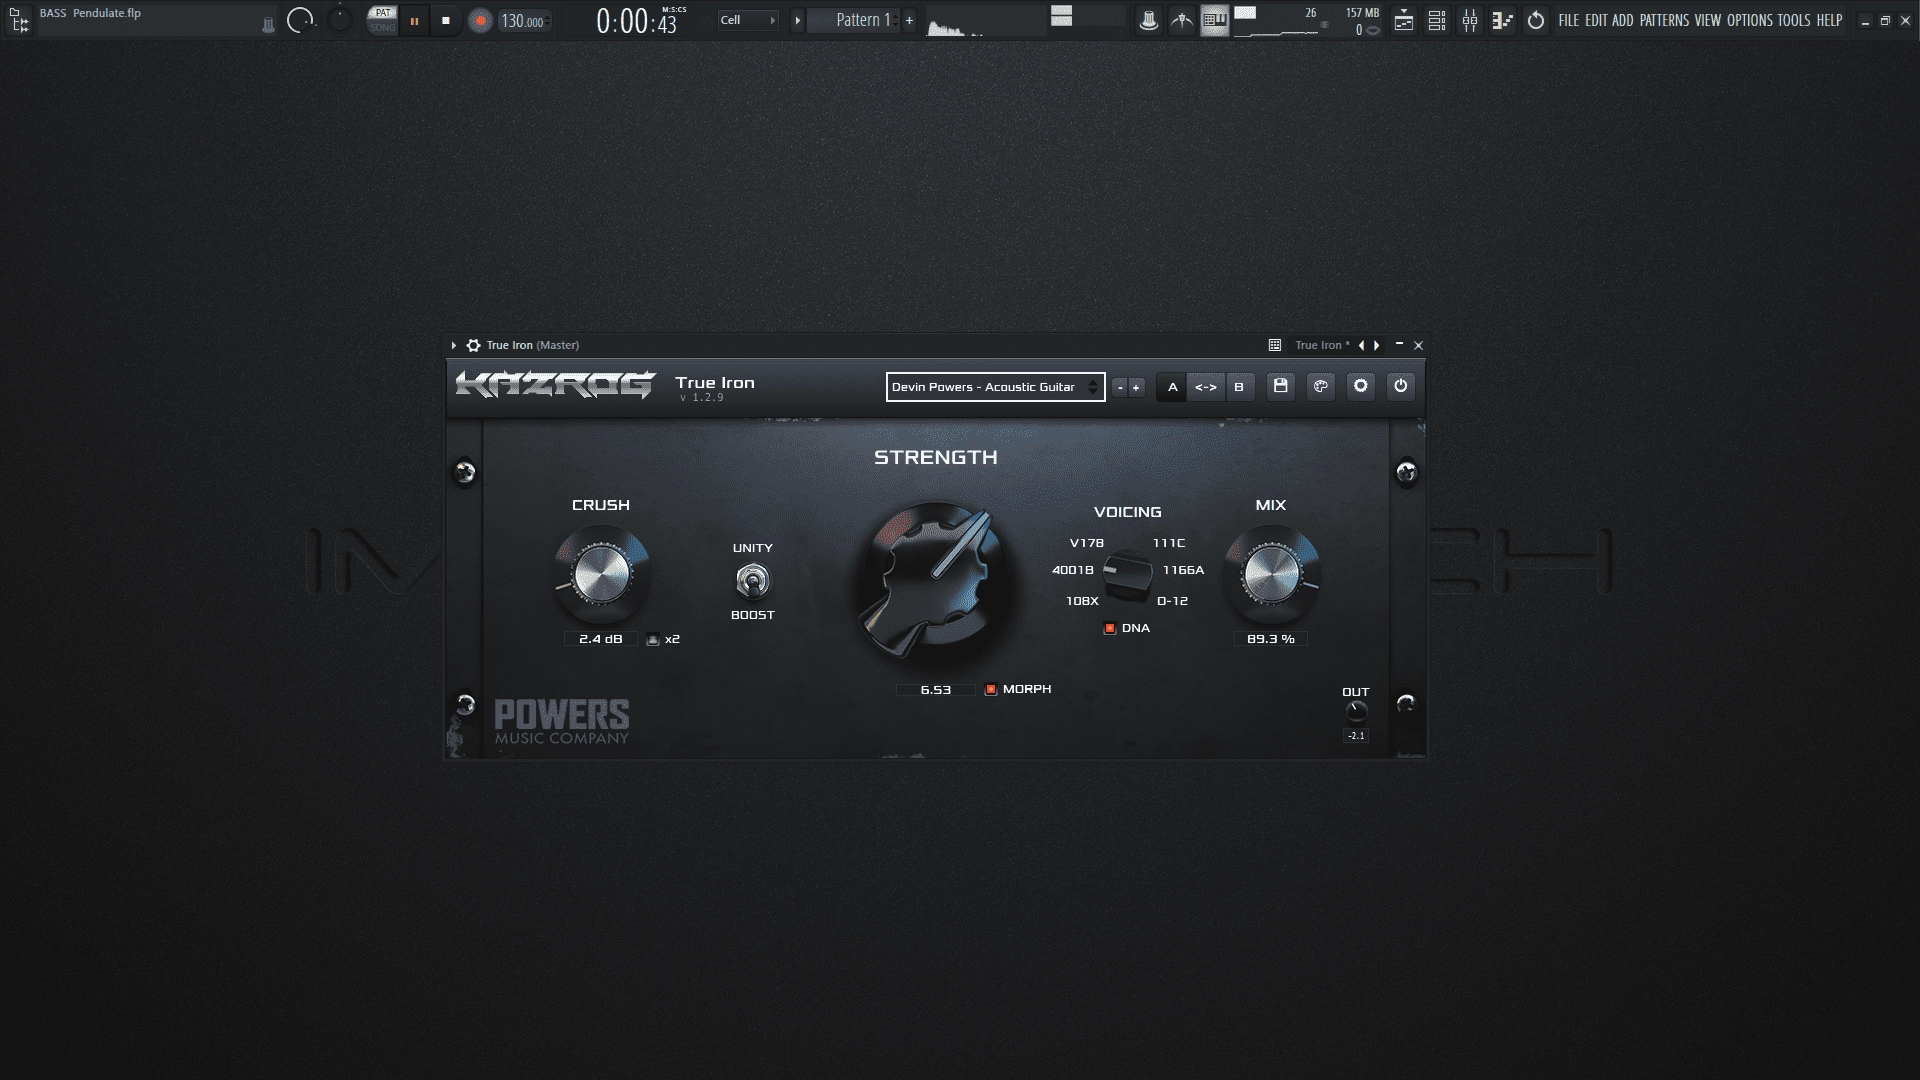Select the O-12 voicing
Viewport: 1920px width, 1080px height.
1172,601
